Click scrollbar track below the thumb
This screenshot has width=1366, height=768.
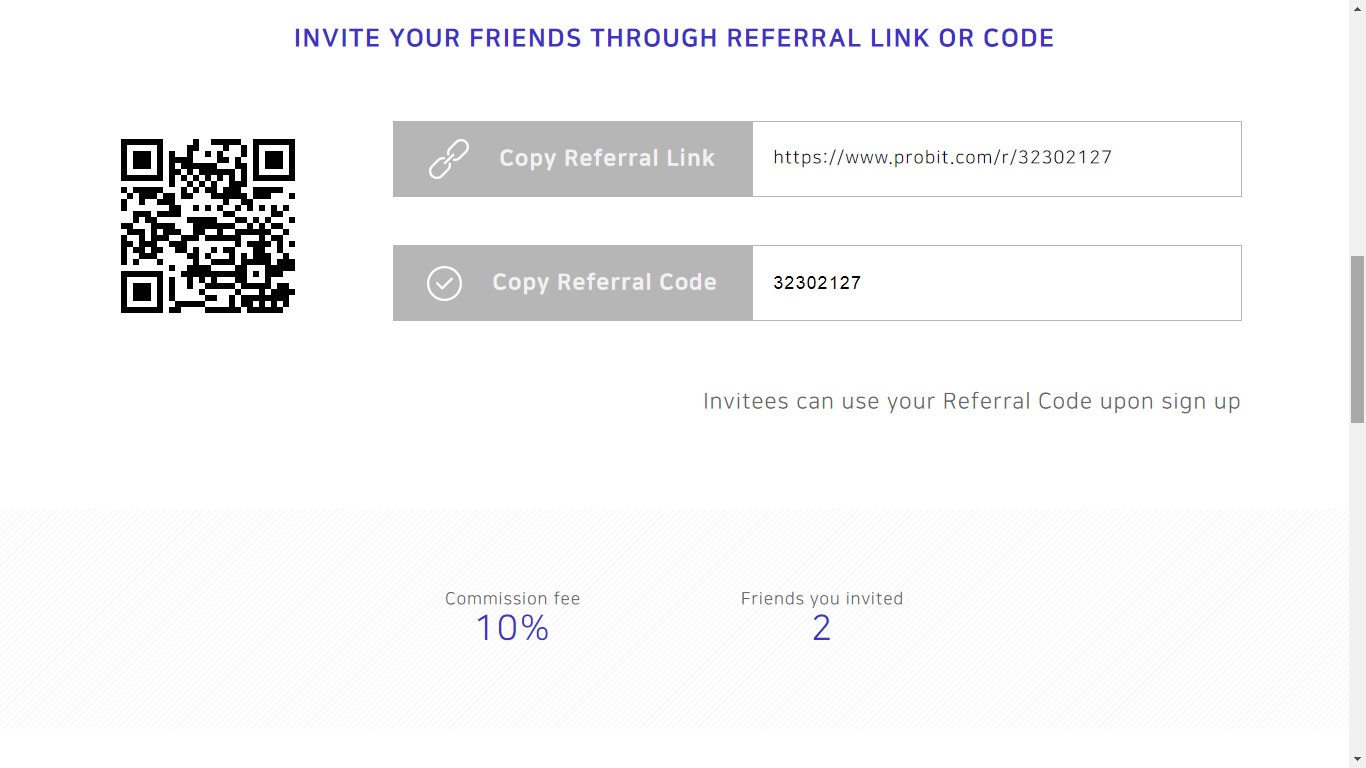[x=1357, y=587]
